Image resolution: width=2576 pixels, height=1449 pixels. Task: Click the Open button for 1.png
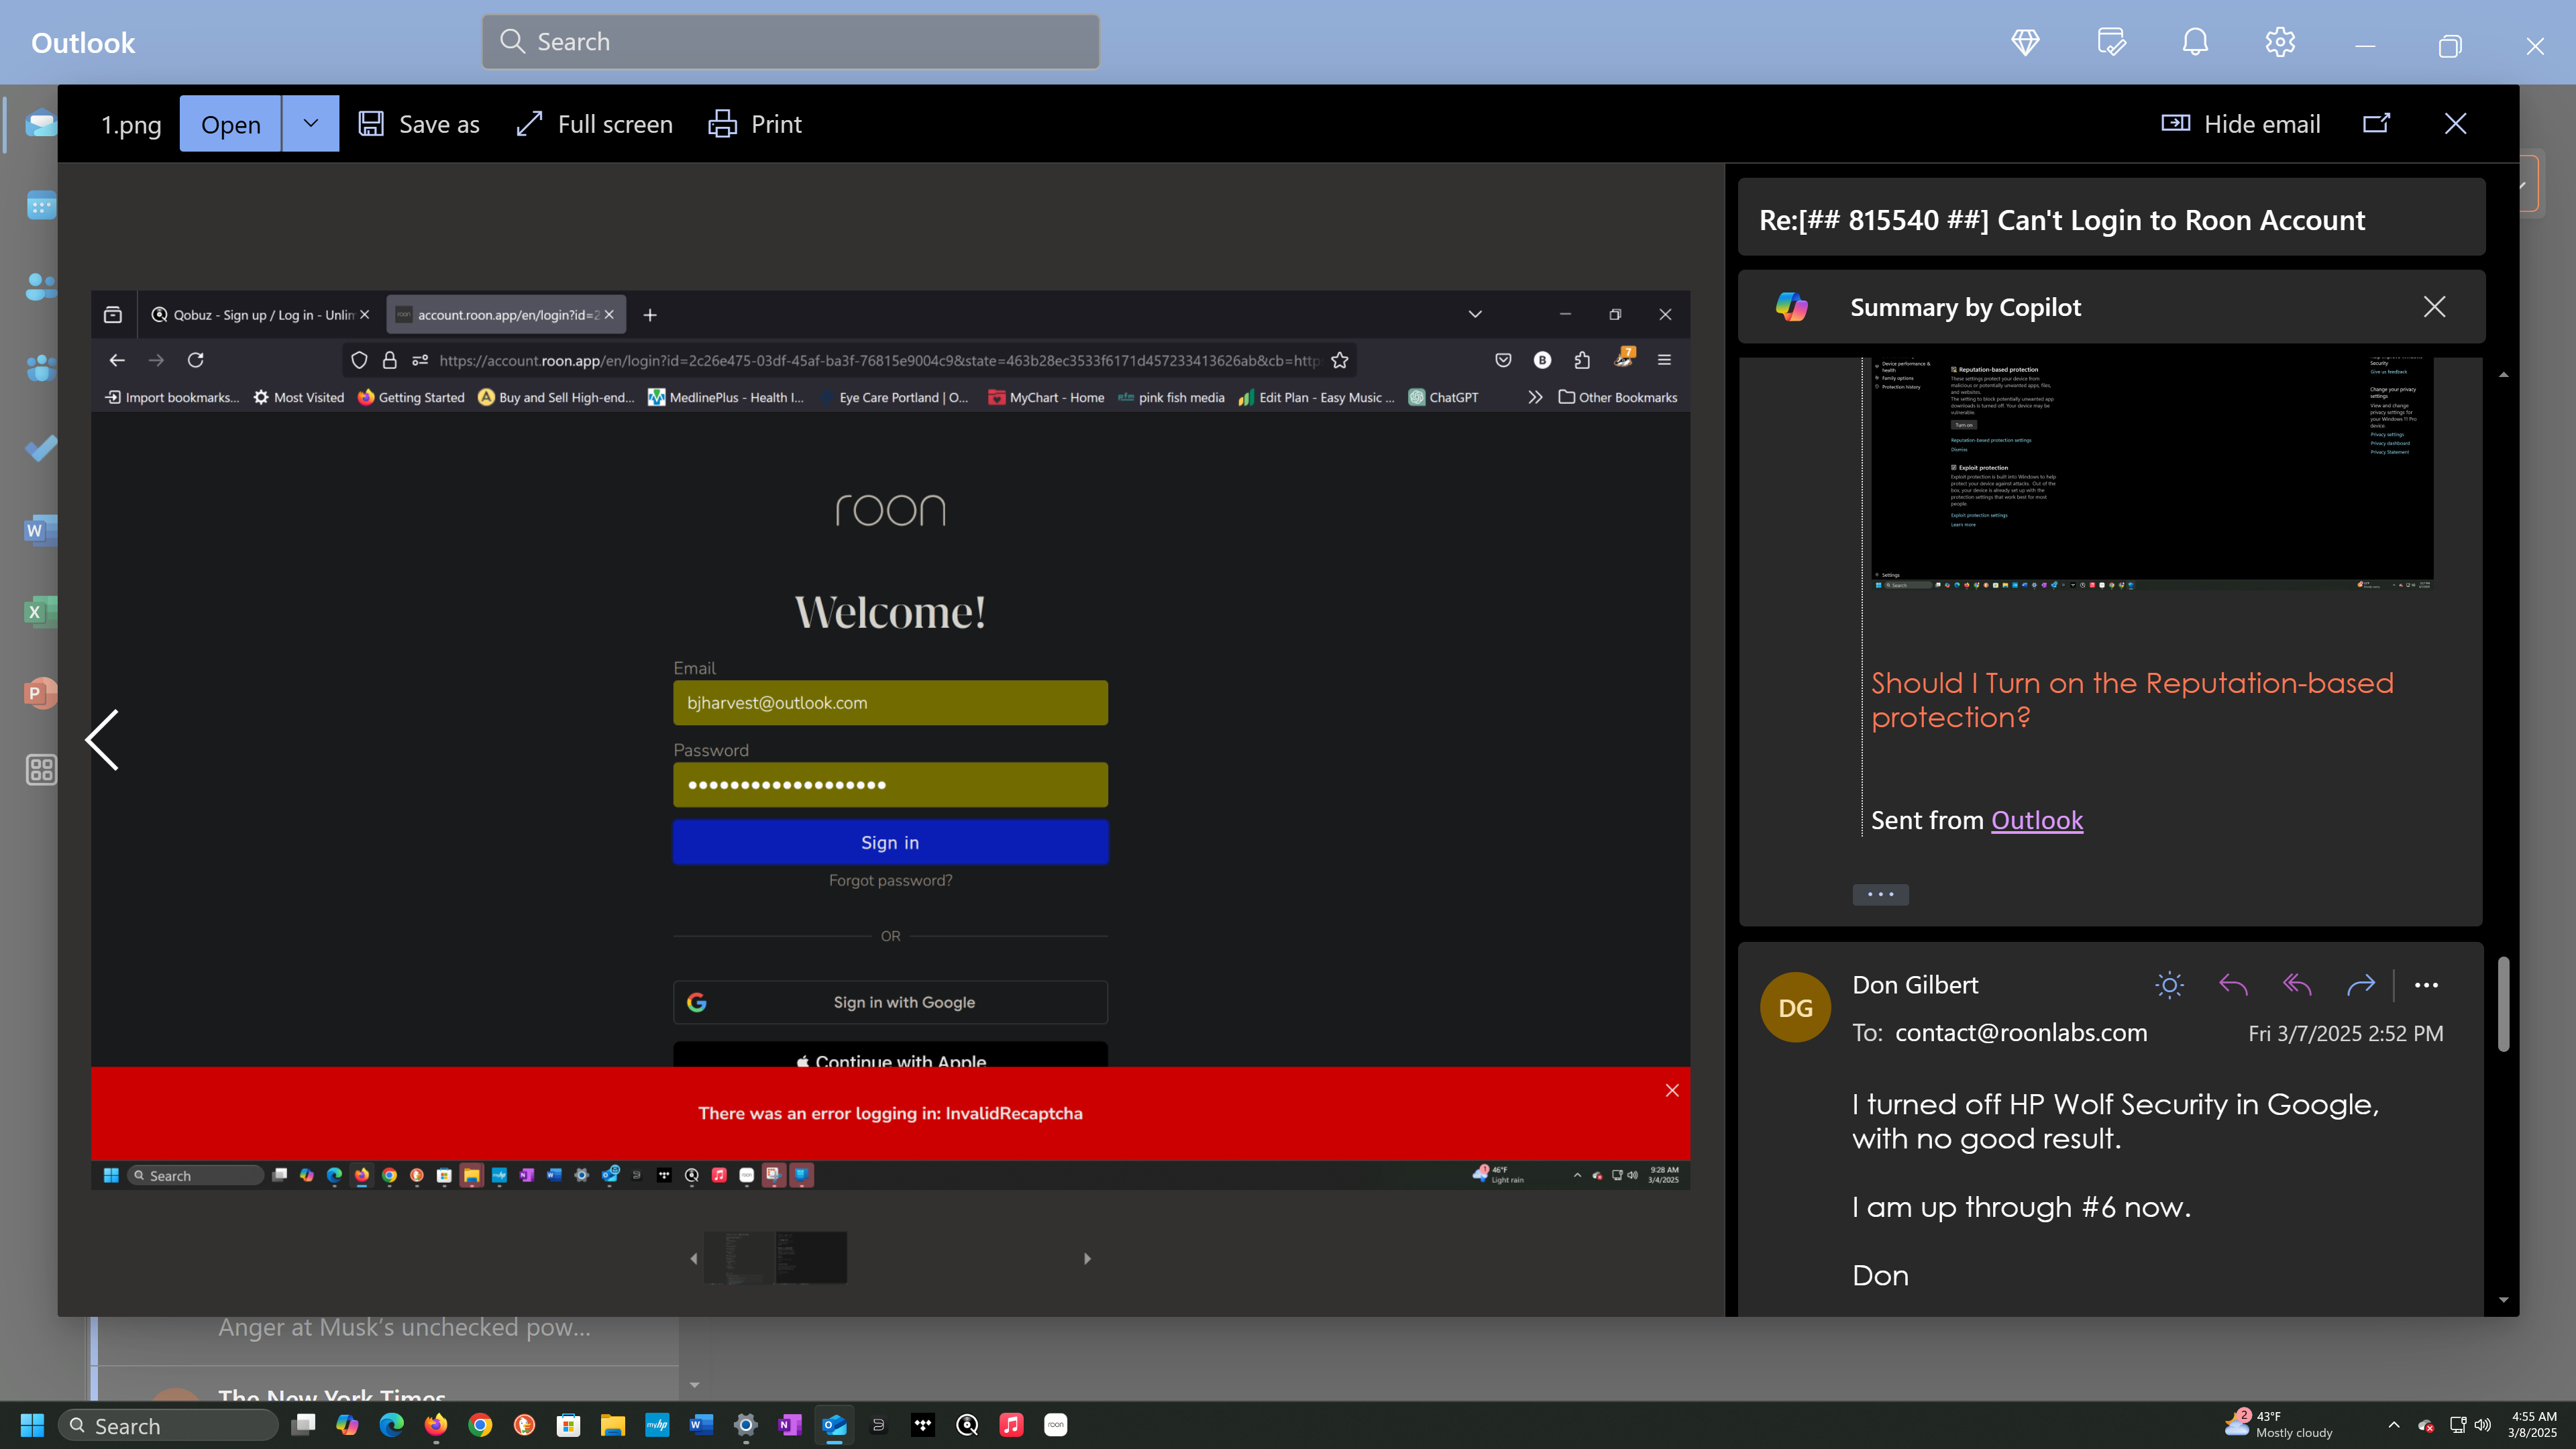(x=230, y=123)
